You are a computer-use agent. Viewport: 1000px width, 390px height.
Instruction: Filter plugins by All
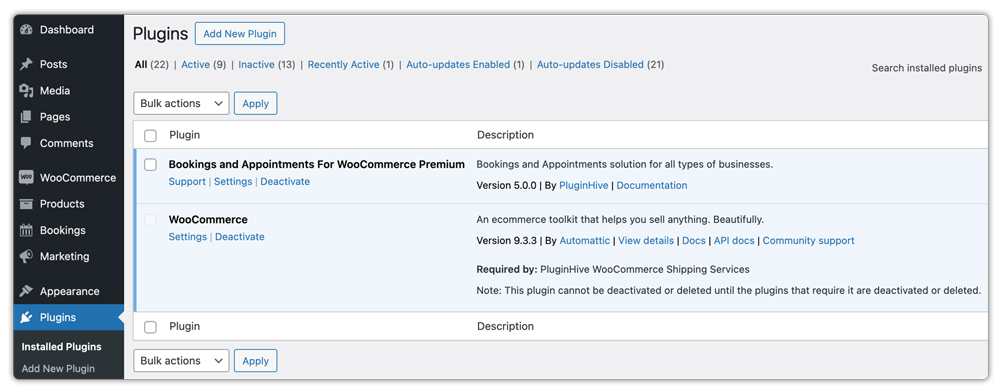[x=141, y=65]
